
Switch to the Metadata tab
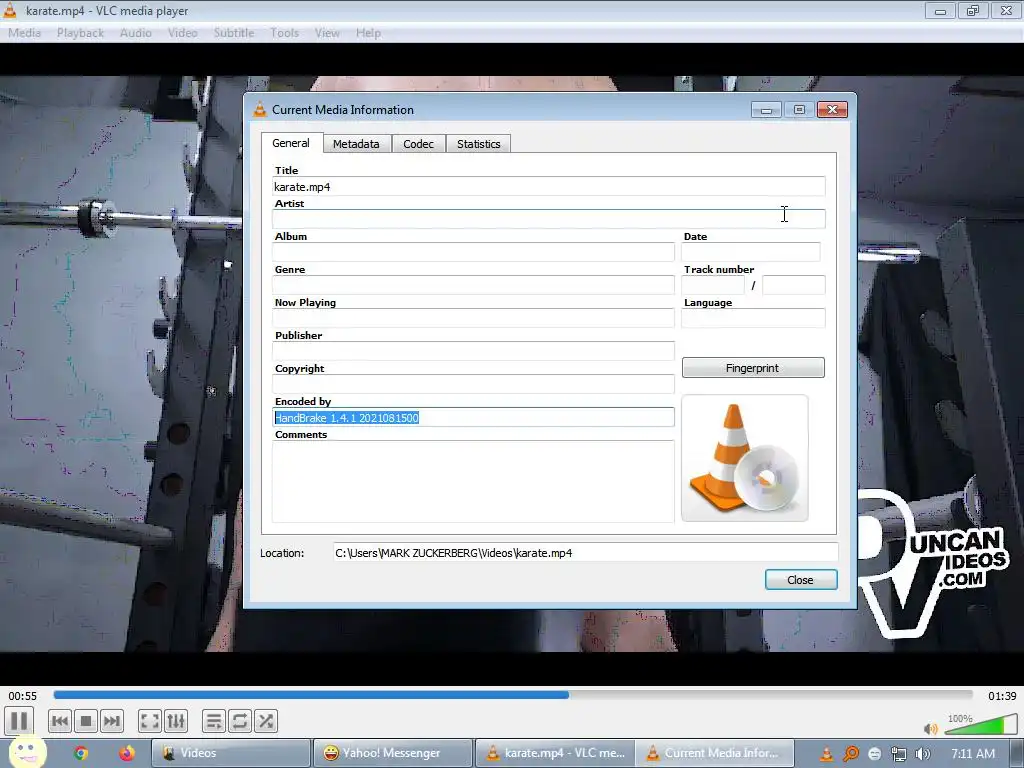pyautogui.click(x=356, y=144)
